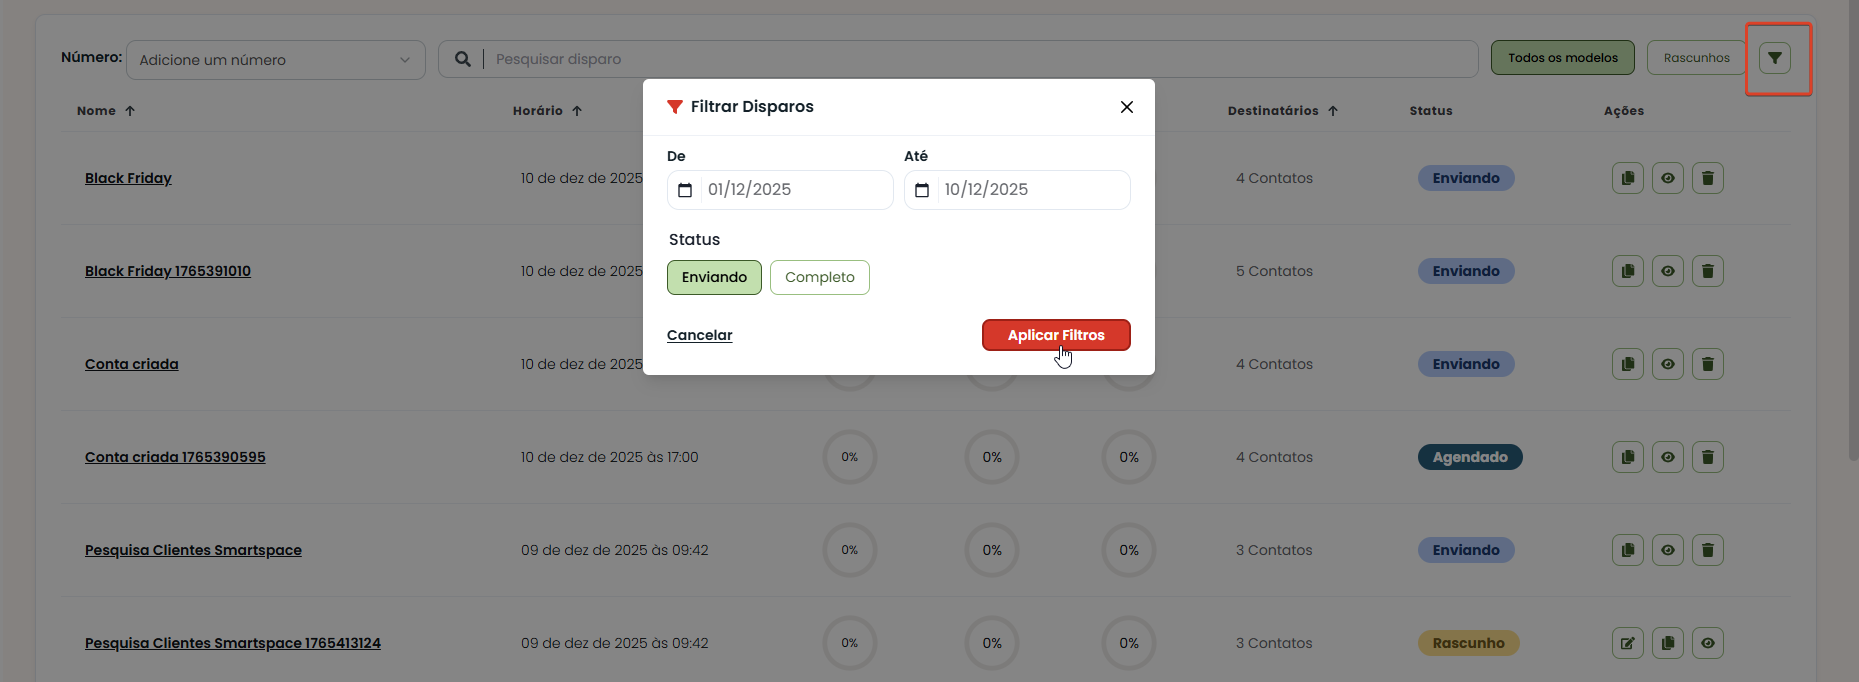The height and width of the screenshot is (682, 1859).
Task: Delete the Conta criada dispatch
Action: (x=1707, y=364)
